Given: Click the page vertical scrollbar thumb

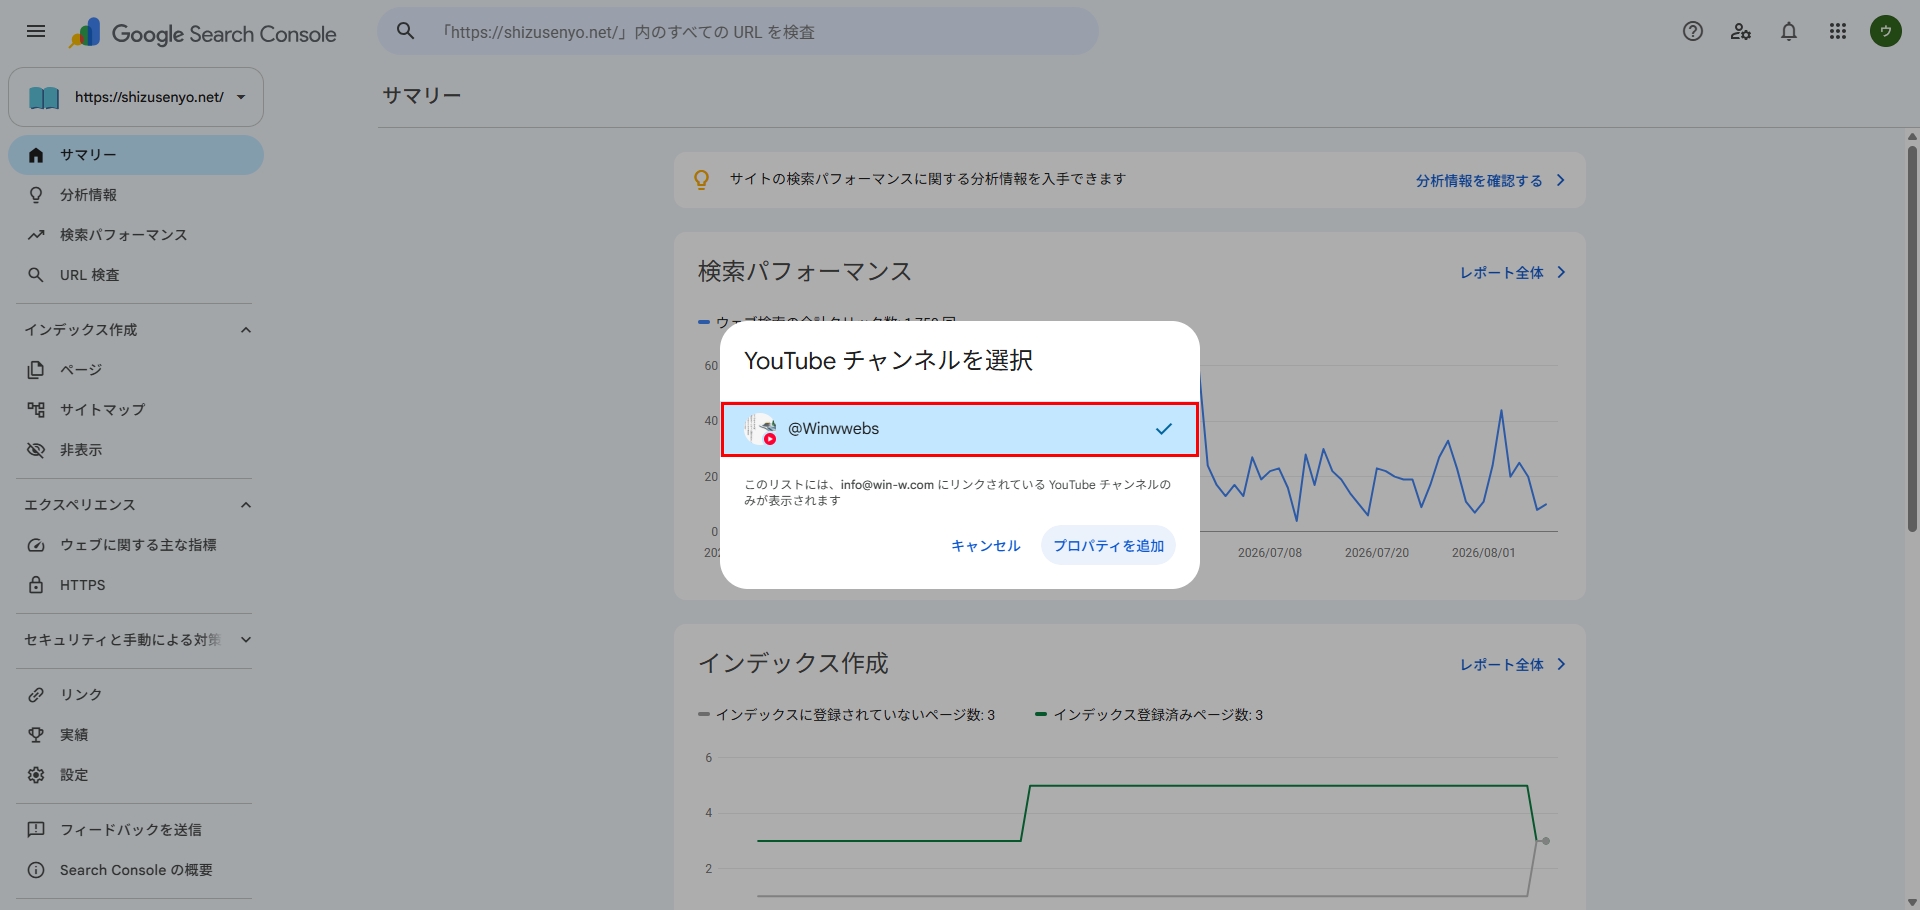Looking at the screenshot, I should point(1912,340).
